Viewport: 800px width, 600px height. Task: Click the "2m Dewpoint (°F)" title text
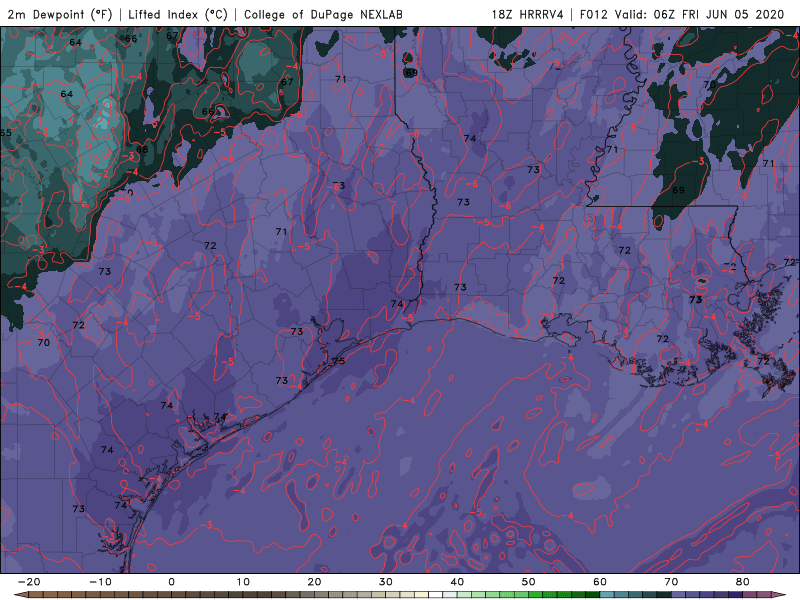point(60,14)
